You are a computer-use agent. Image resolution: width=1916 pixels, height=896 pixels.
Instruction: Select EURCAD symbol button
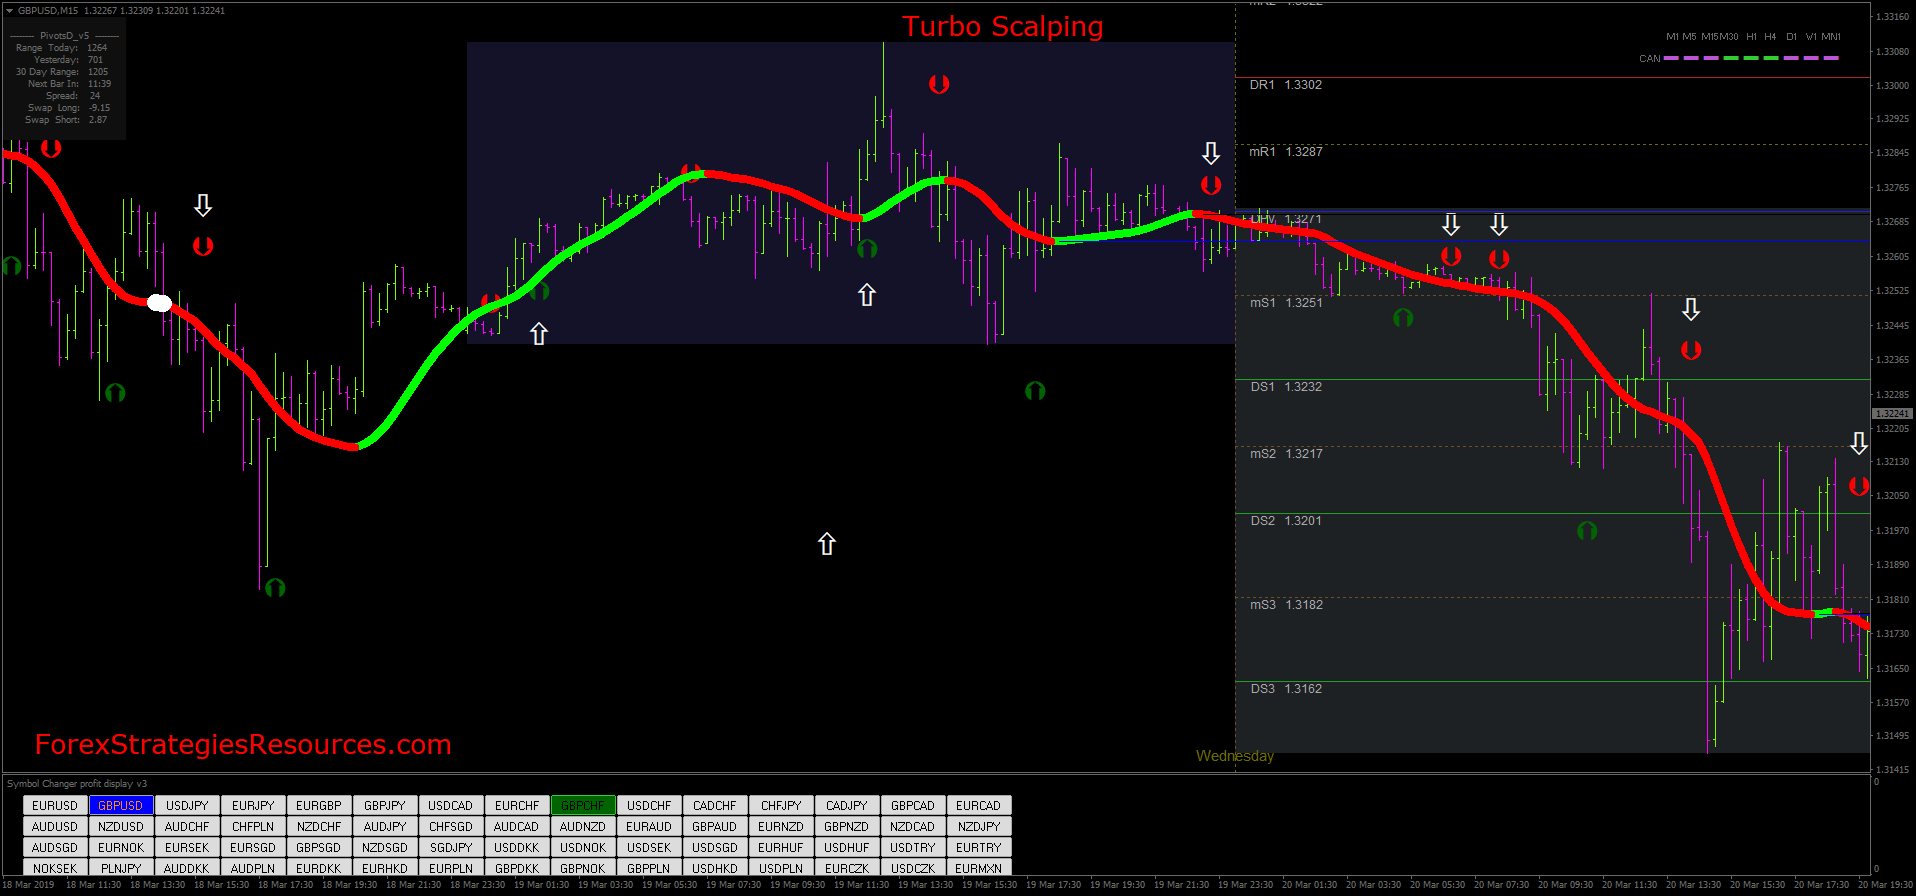coord(979,806)
